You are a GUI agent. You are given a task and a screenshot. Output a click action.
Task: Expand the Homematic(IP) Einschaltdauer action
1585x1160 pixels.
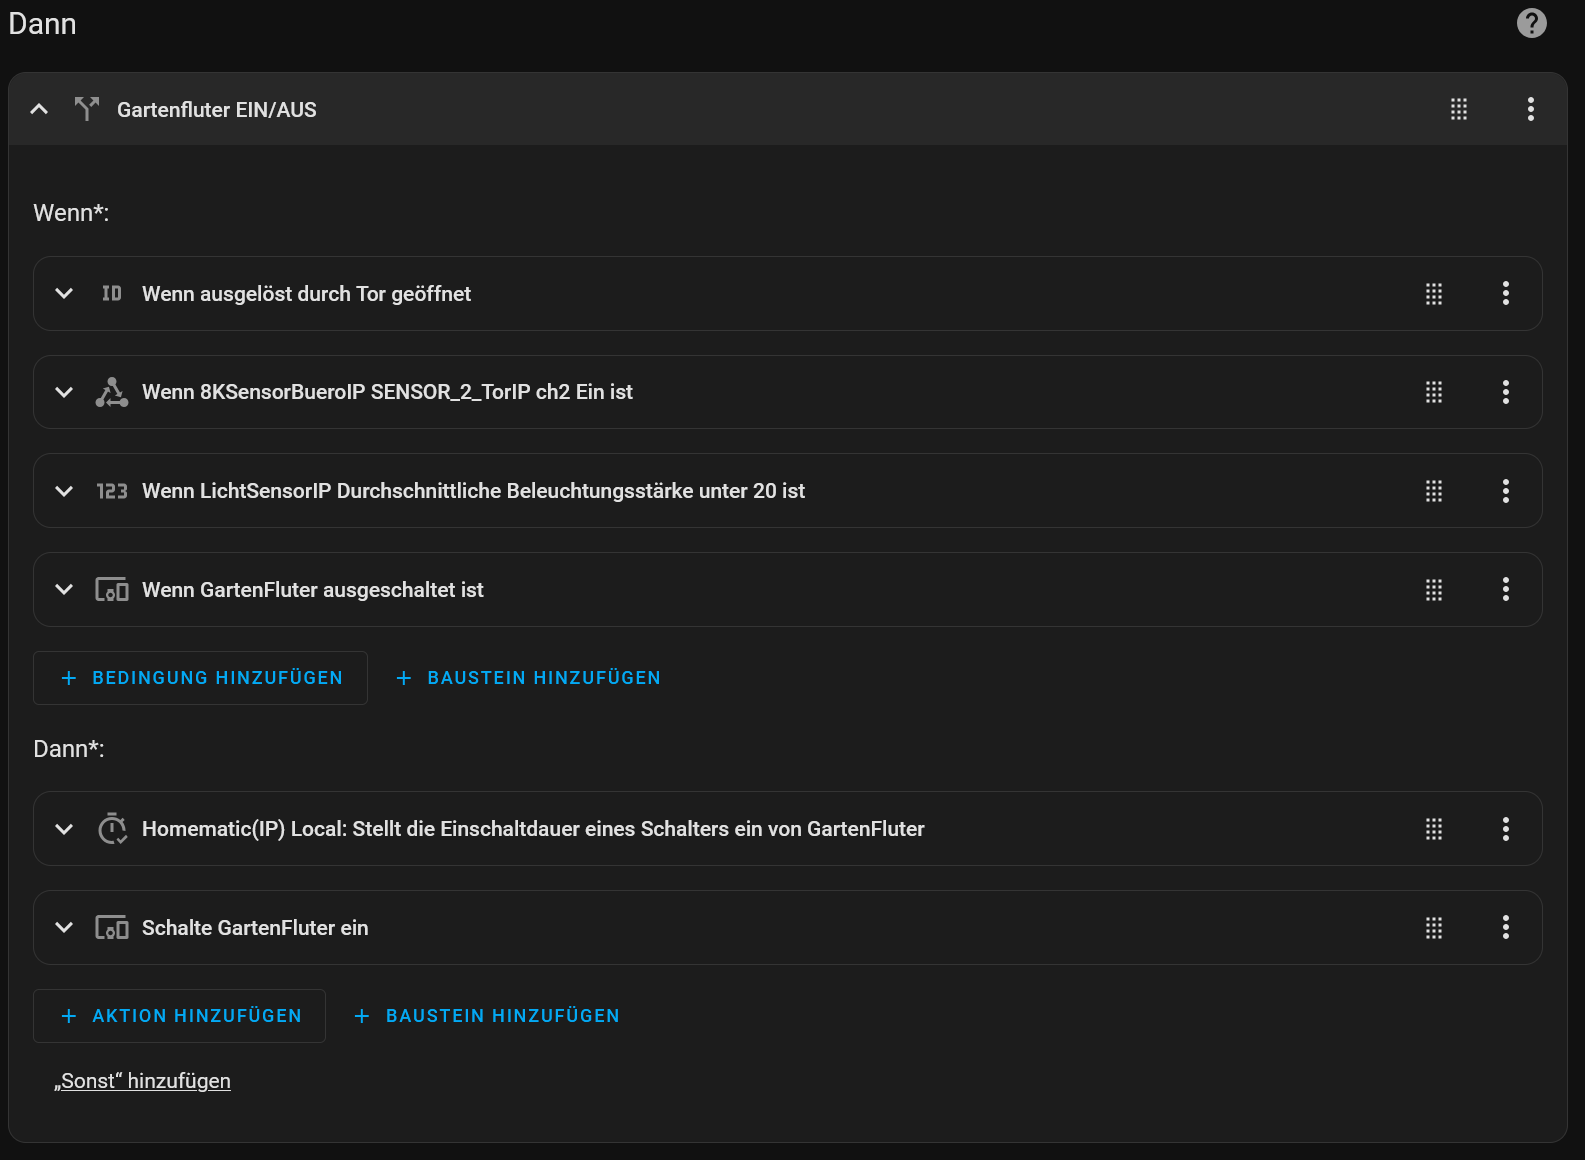[x=64, y=829]
